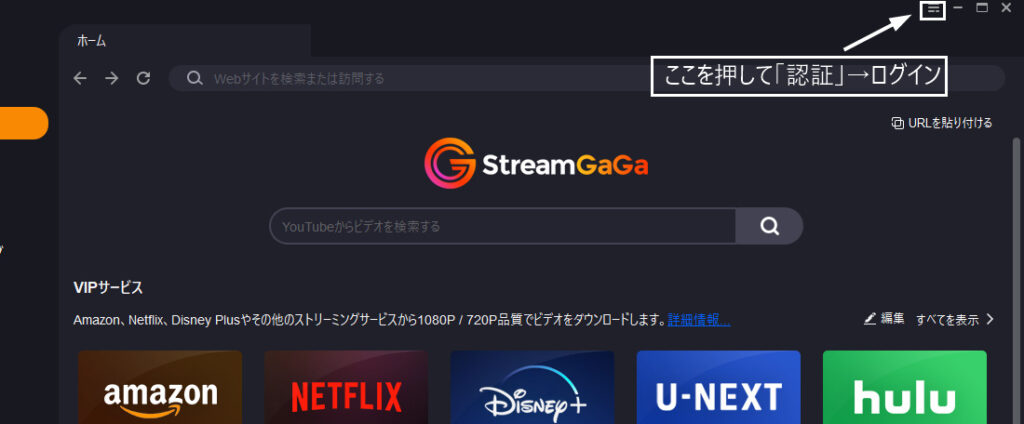Click すべてを表示 to show all services

(x=947, y=319)
